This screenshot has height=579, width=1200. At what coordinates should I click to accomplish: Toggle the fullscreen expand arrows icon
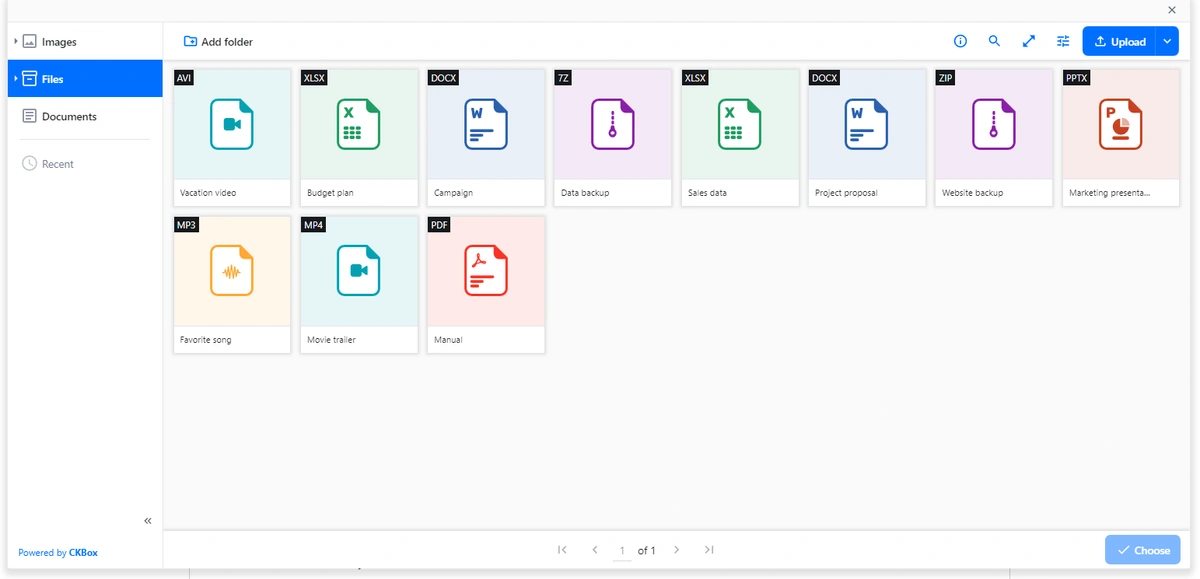1028,41
